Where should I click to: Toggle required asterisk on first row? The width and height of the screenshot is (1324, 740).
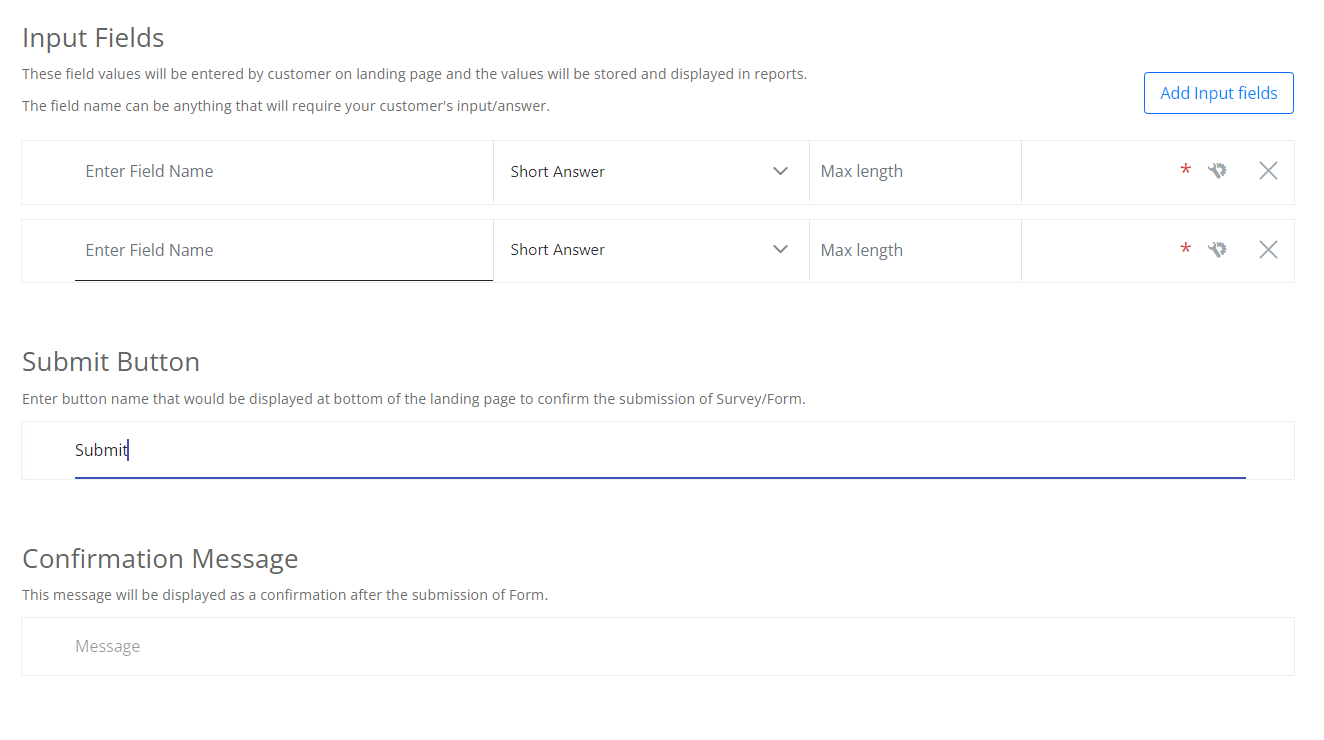(1185, 171)
